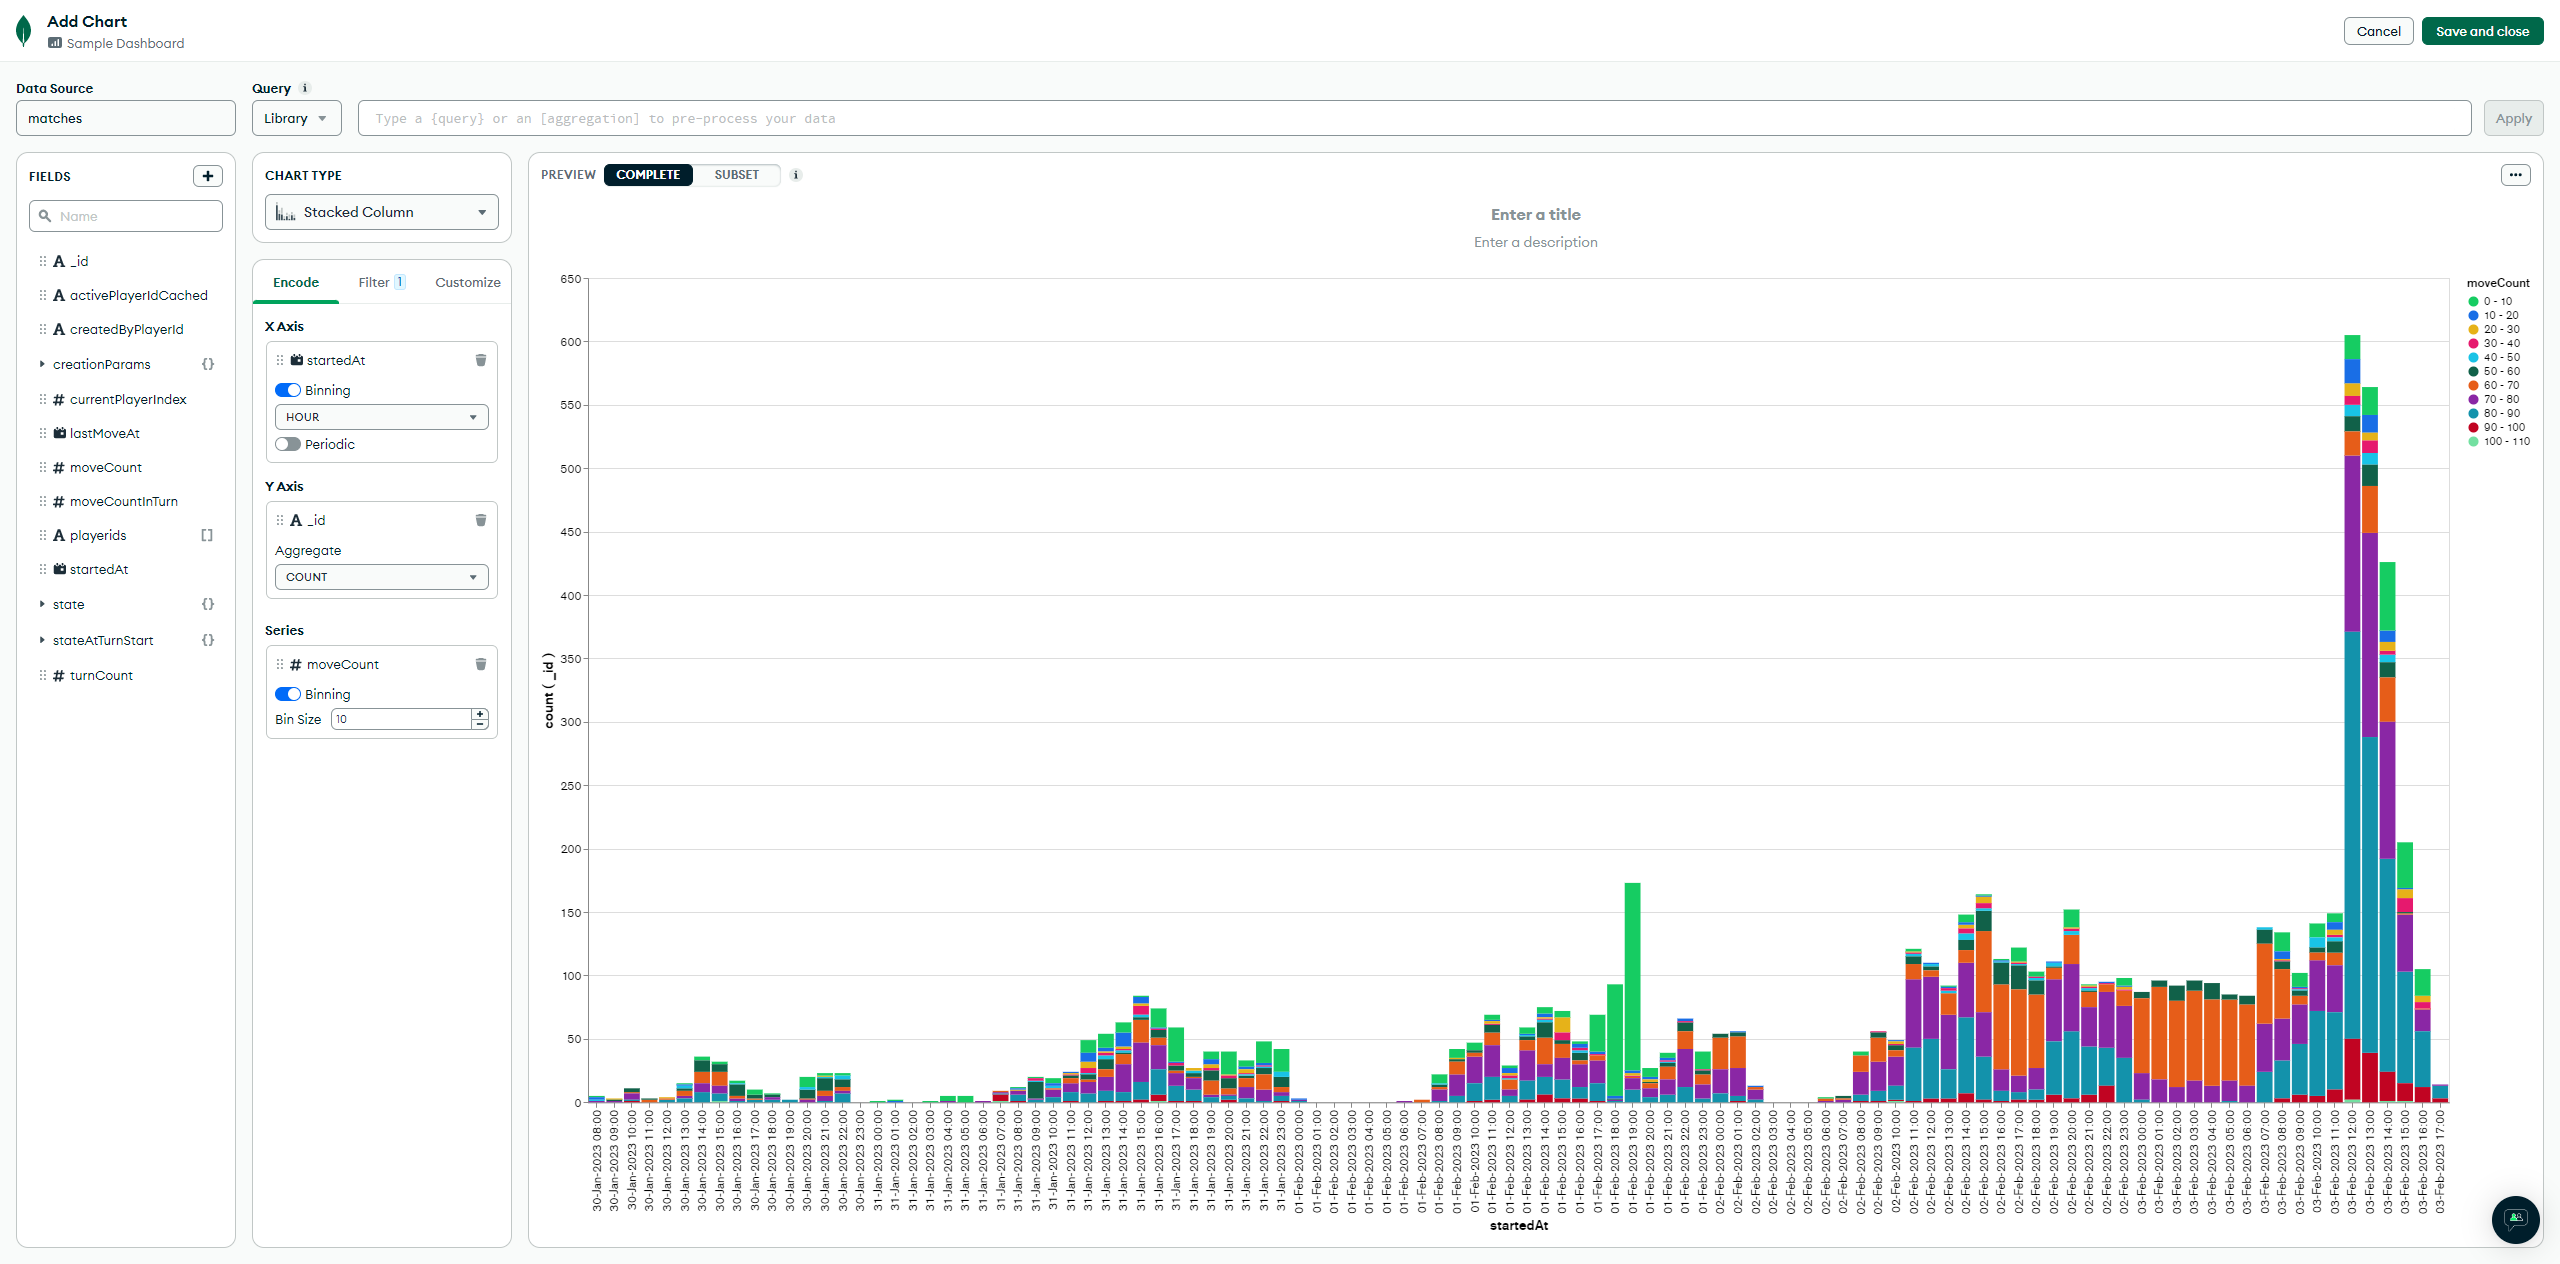Screen dimensions: 2560x1264
Task: Delete moveCount from Series encoding
Action: pyautogui.click(x=481, y=664)
